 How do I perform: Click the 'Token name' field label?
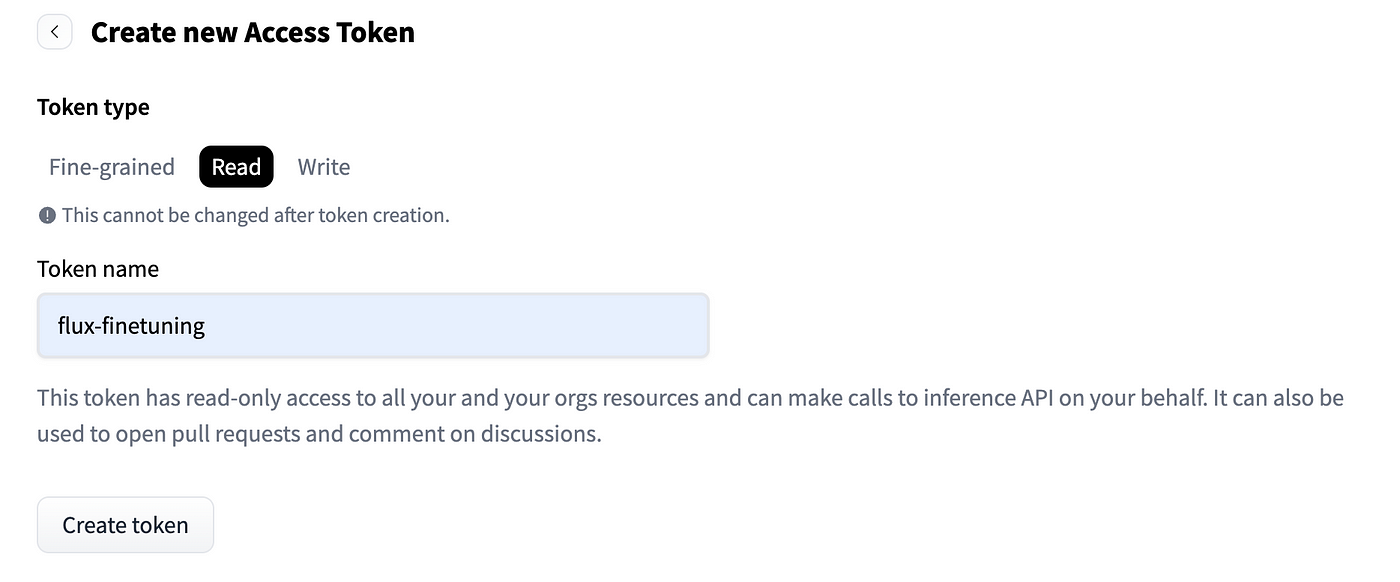[x=98, y=269]
